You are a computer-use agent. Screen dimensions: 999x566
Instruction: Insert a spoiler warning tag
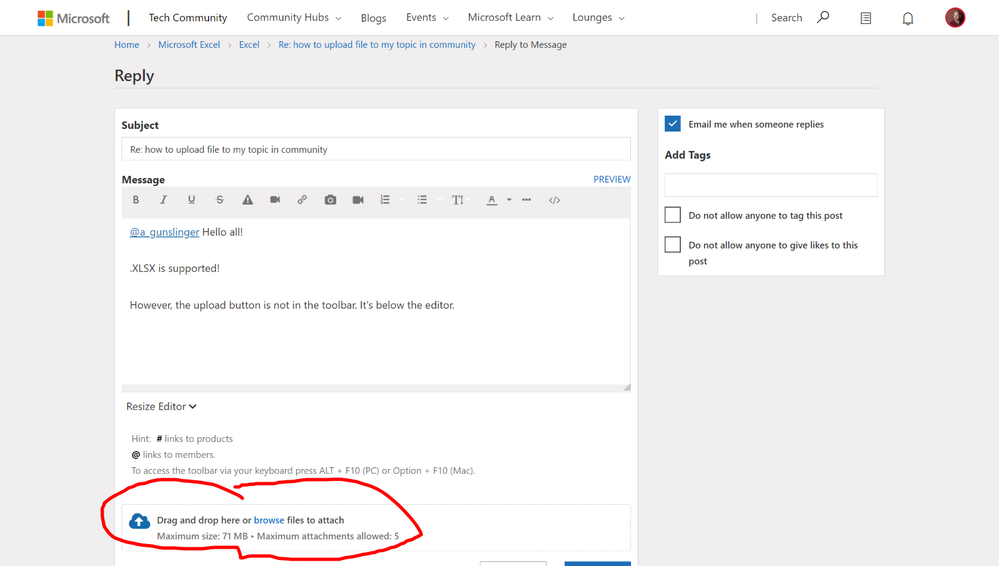(247, 200)
